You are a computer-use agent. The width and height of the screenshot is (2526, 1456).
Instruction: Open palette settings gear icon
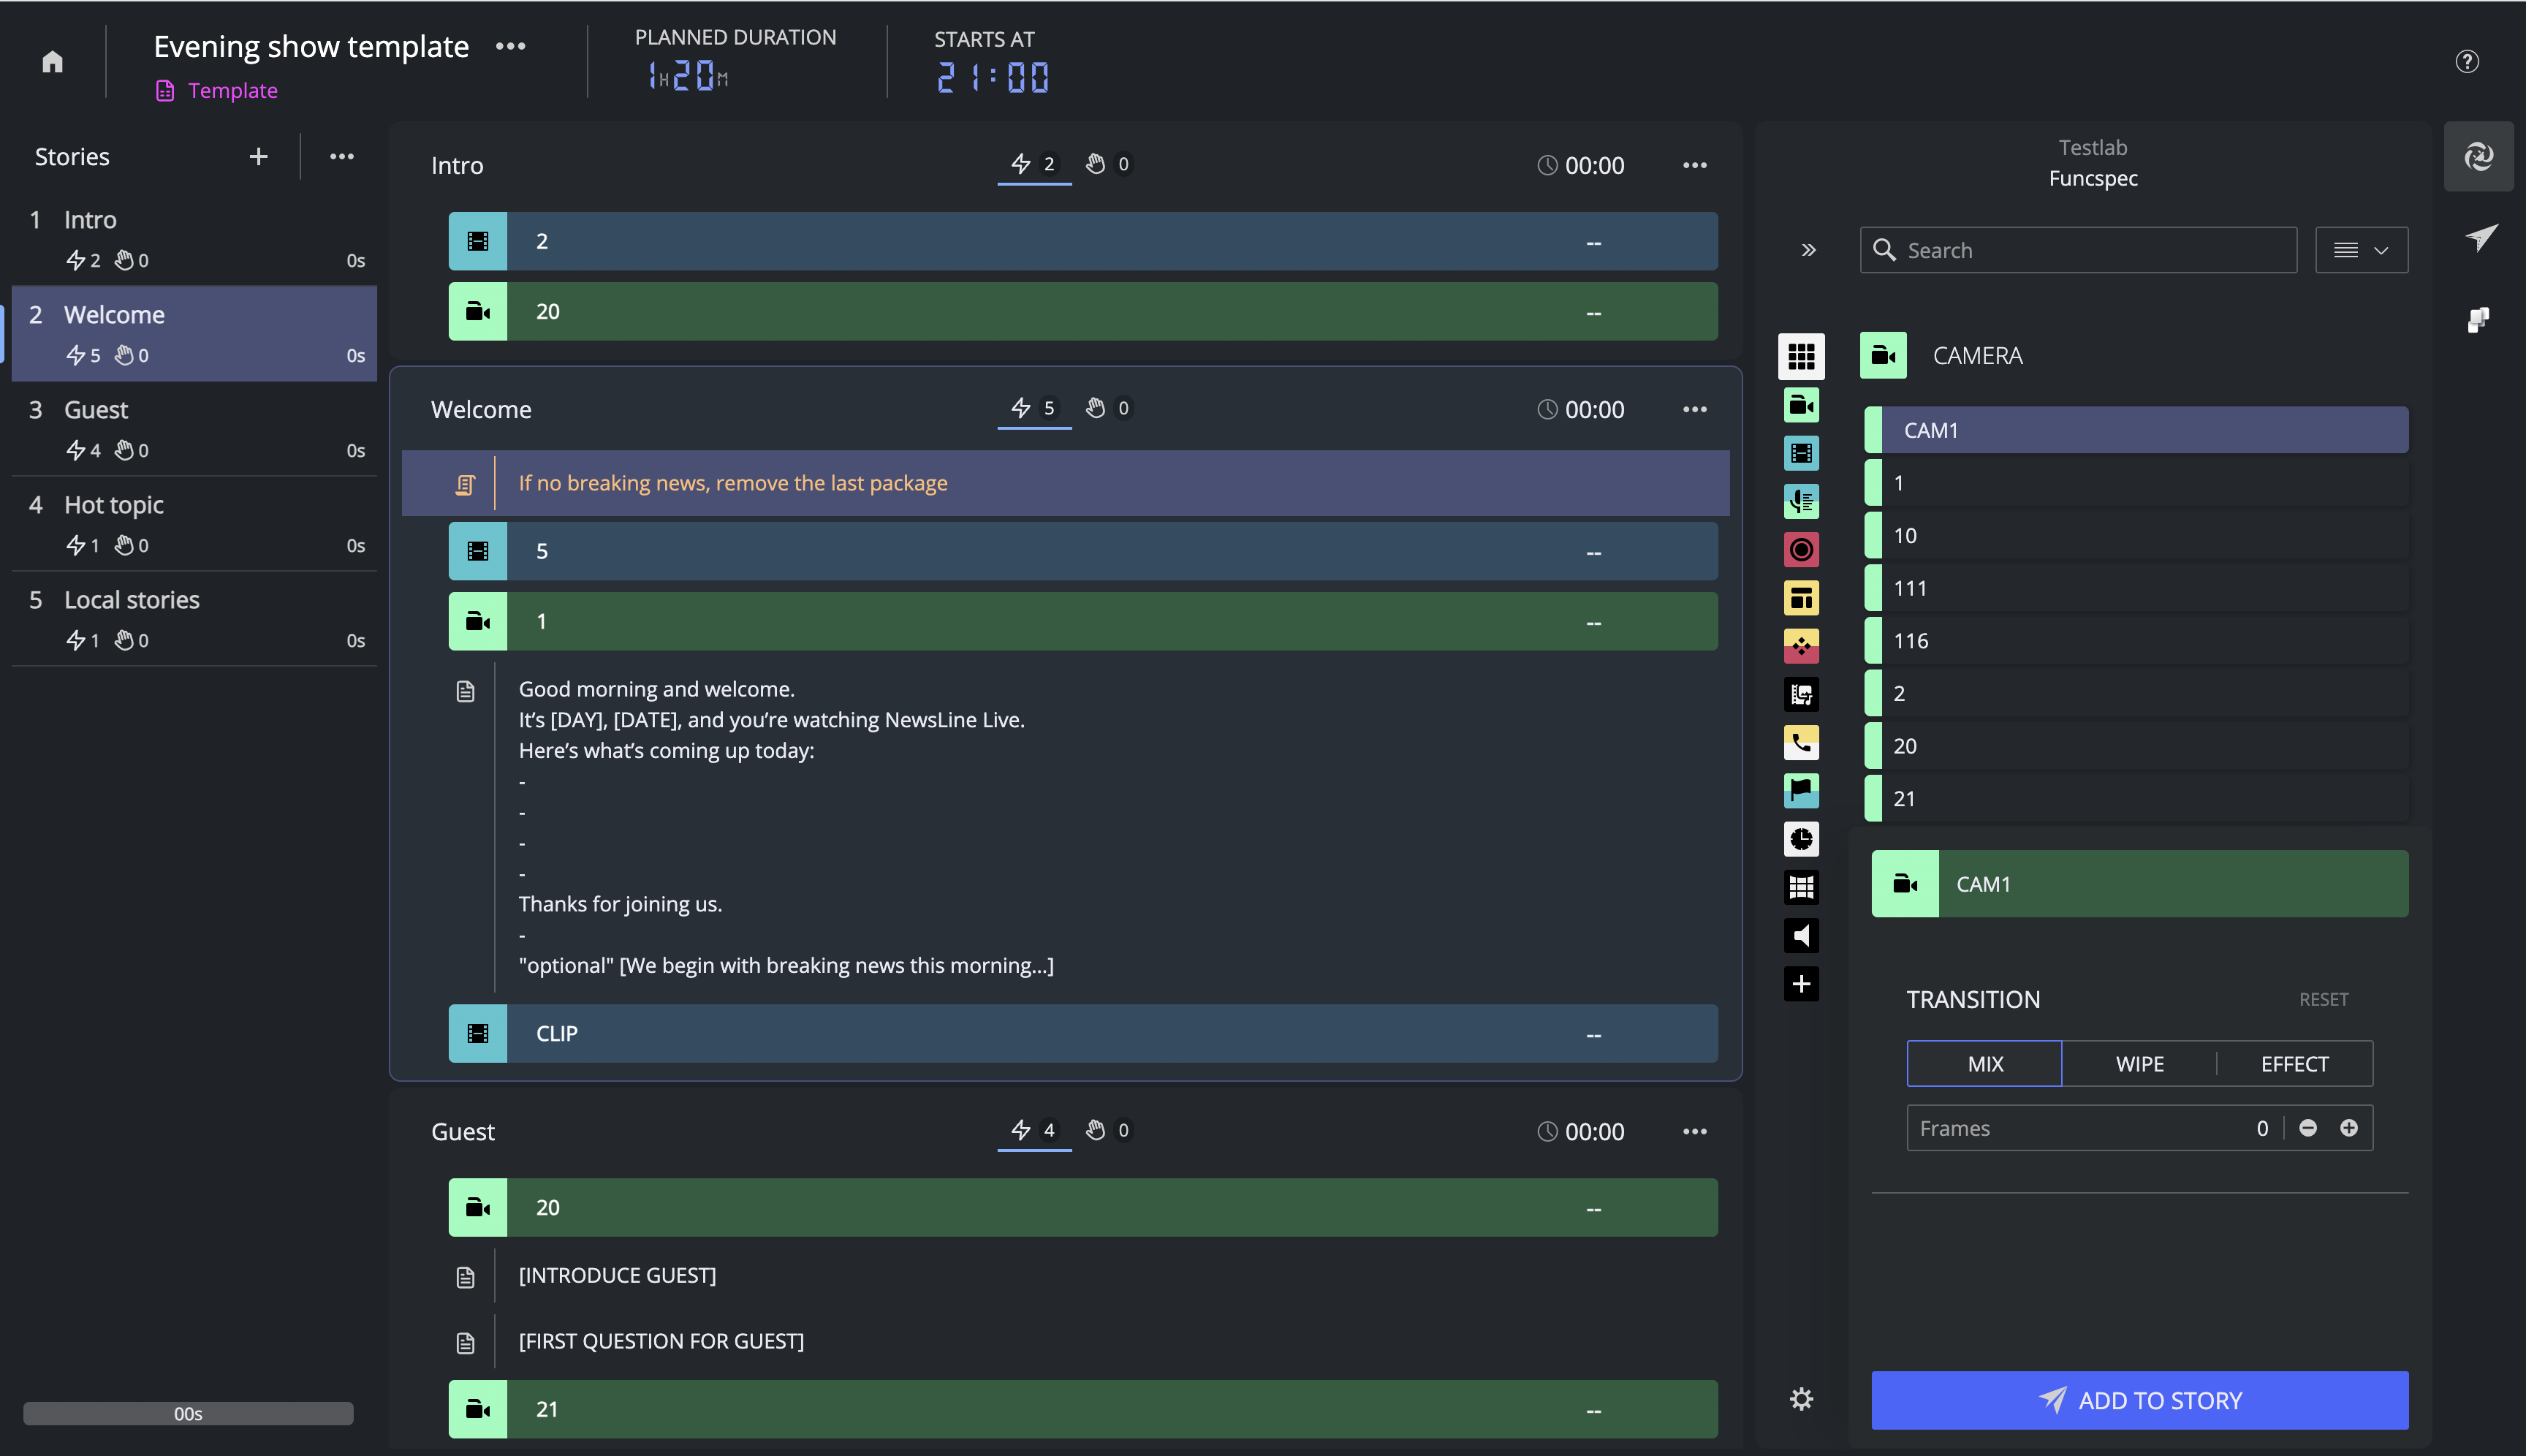(1801, 1399)
